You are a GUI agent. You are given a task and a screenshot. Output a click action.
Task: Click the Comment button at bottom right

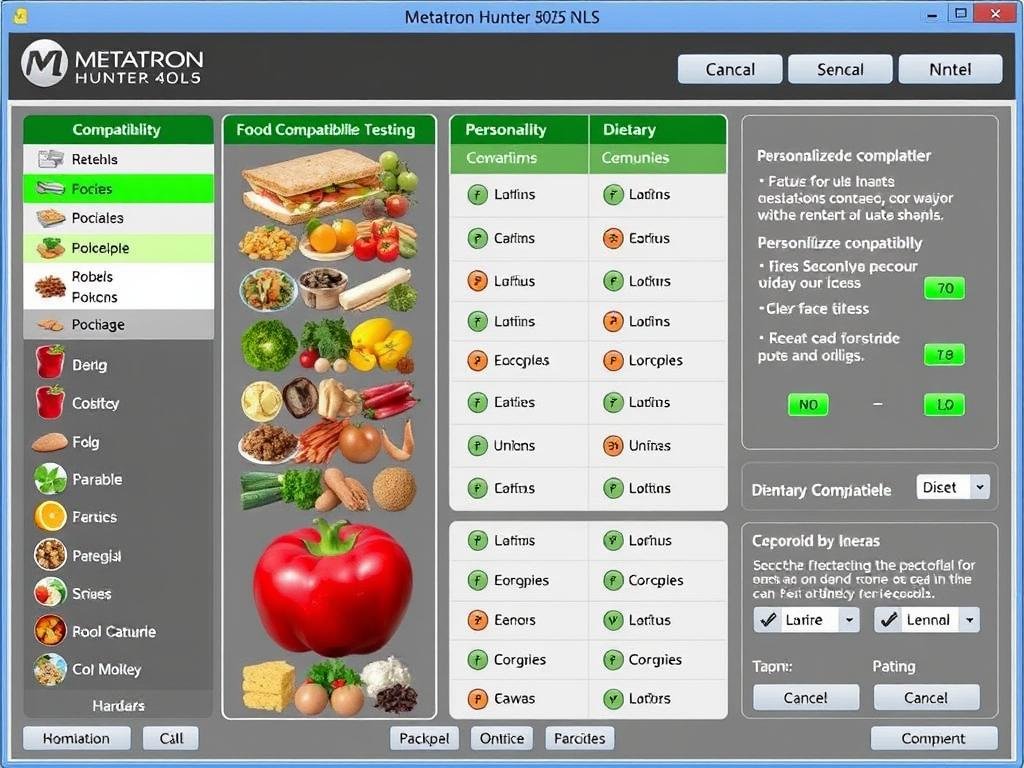(x=934, y=738)
